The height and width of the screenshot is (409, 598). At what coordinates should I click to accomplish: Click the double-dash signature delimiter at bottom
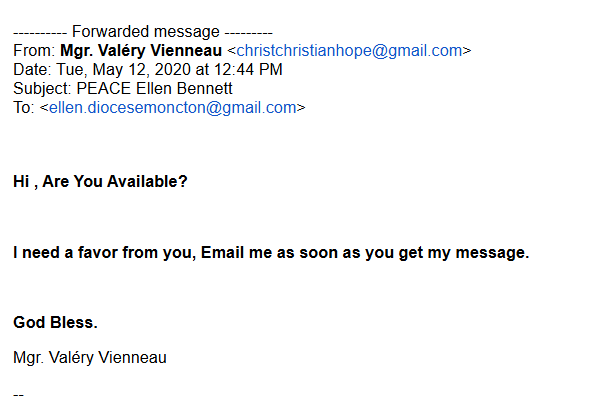[18, 395]
